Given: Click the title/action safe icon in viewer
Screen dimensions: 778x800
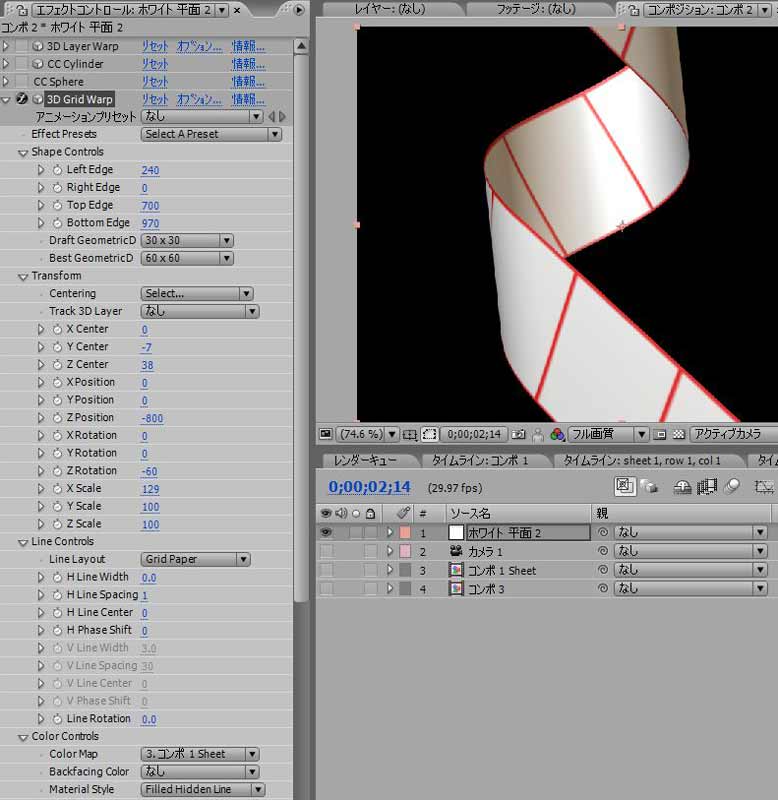Looking at the screenshot, I should (x=410, y=435).
